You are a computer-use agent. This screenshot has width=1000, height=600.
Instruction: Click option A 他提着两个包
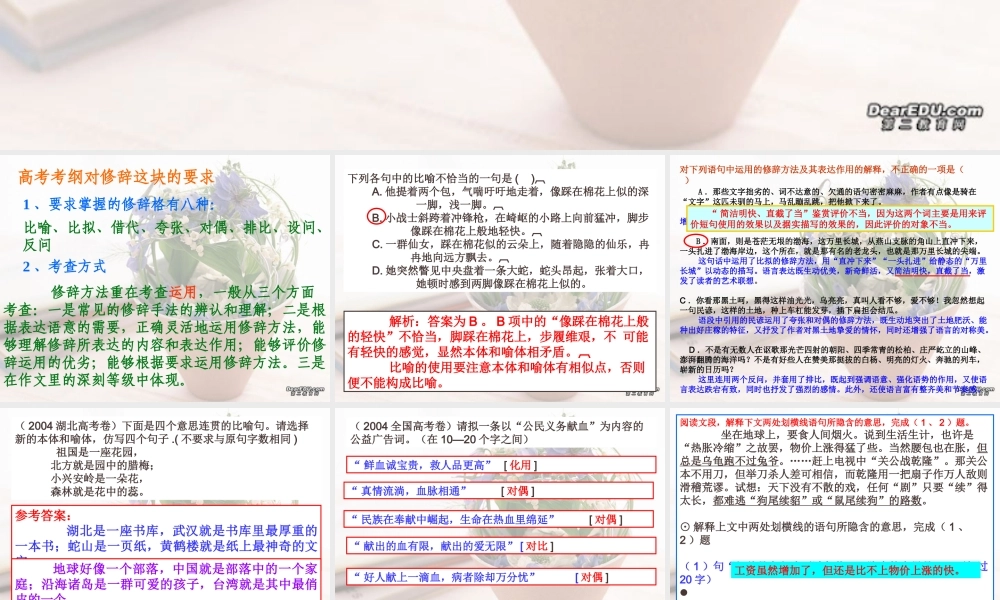tap(510, 198)
